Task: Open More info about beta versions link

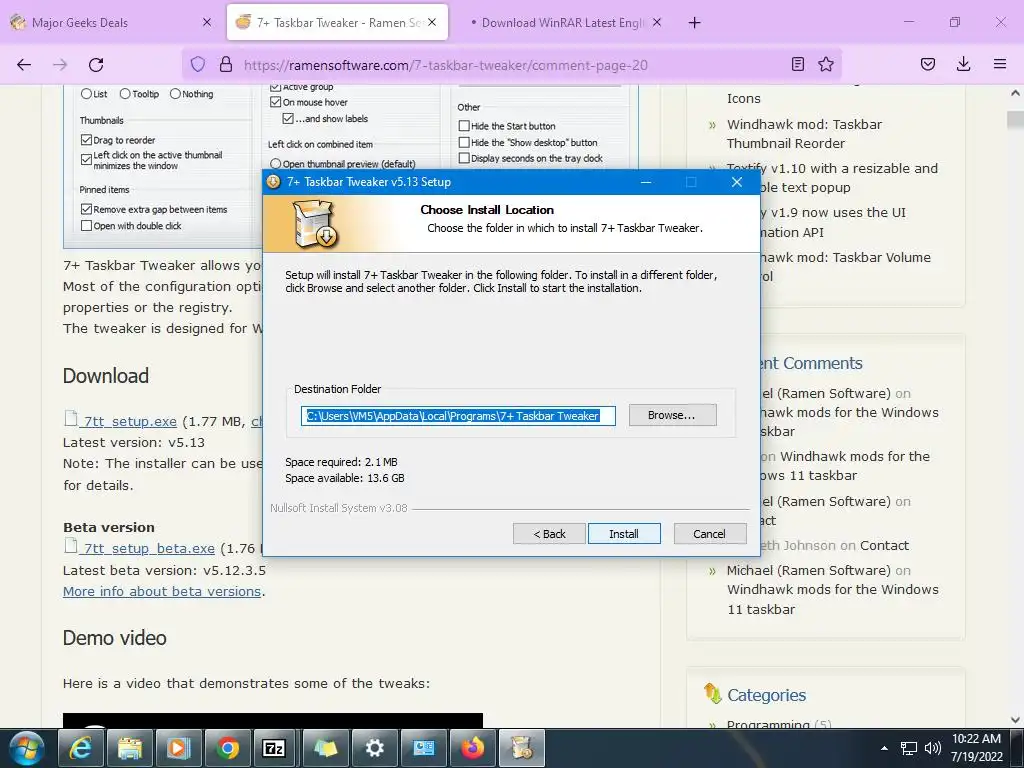Action: (162, 591)
